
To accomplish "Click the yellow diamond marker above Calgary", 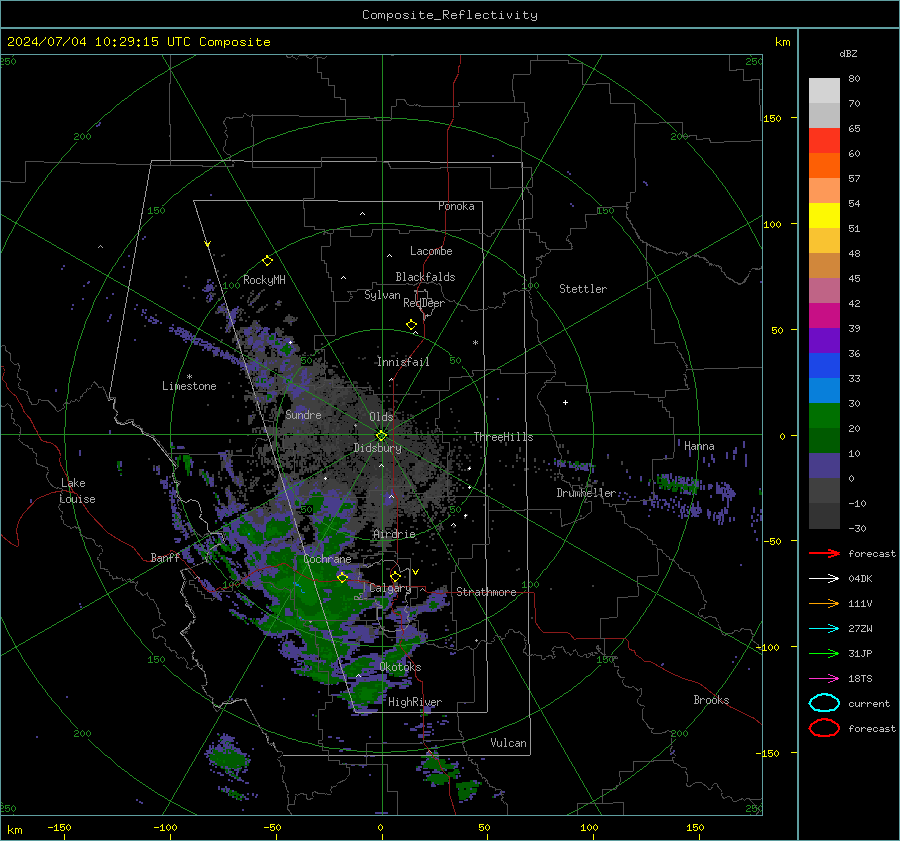I will pyautogui.click(x=395, y=576).
